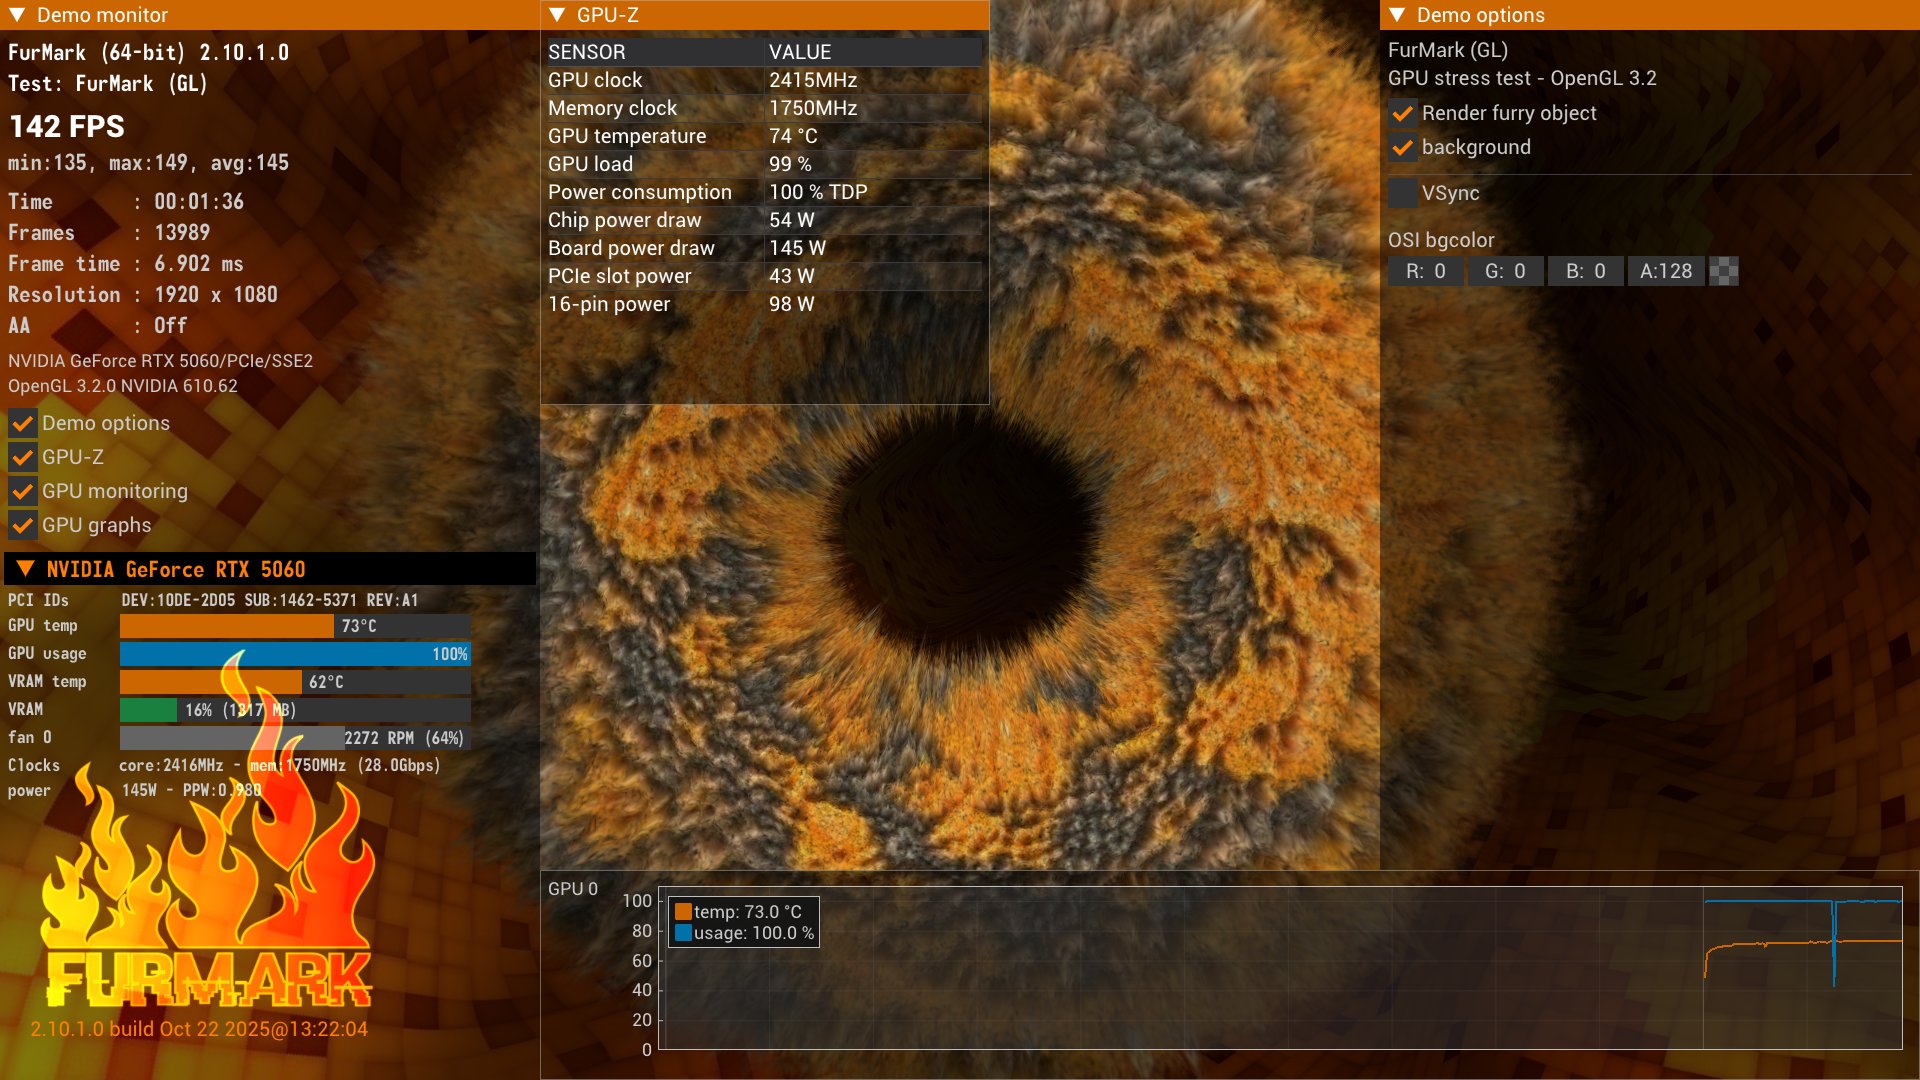Select the B: 0 bgcolor field
The width and height of the screenshot is (1920, 1080).
pos(1585,271)
